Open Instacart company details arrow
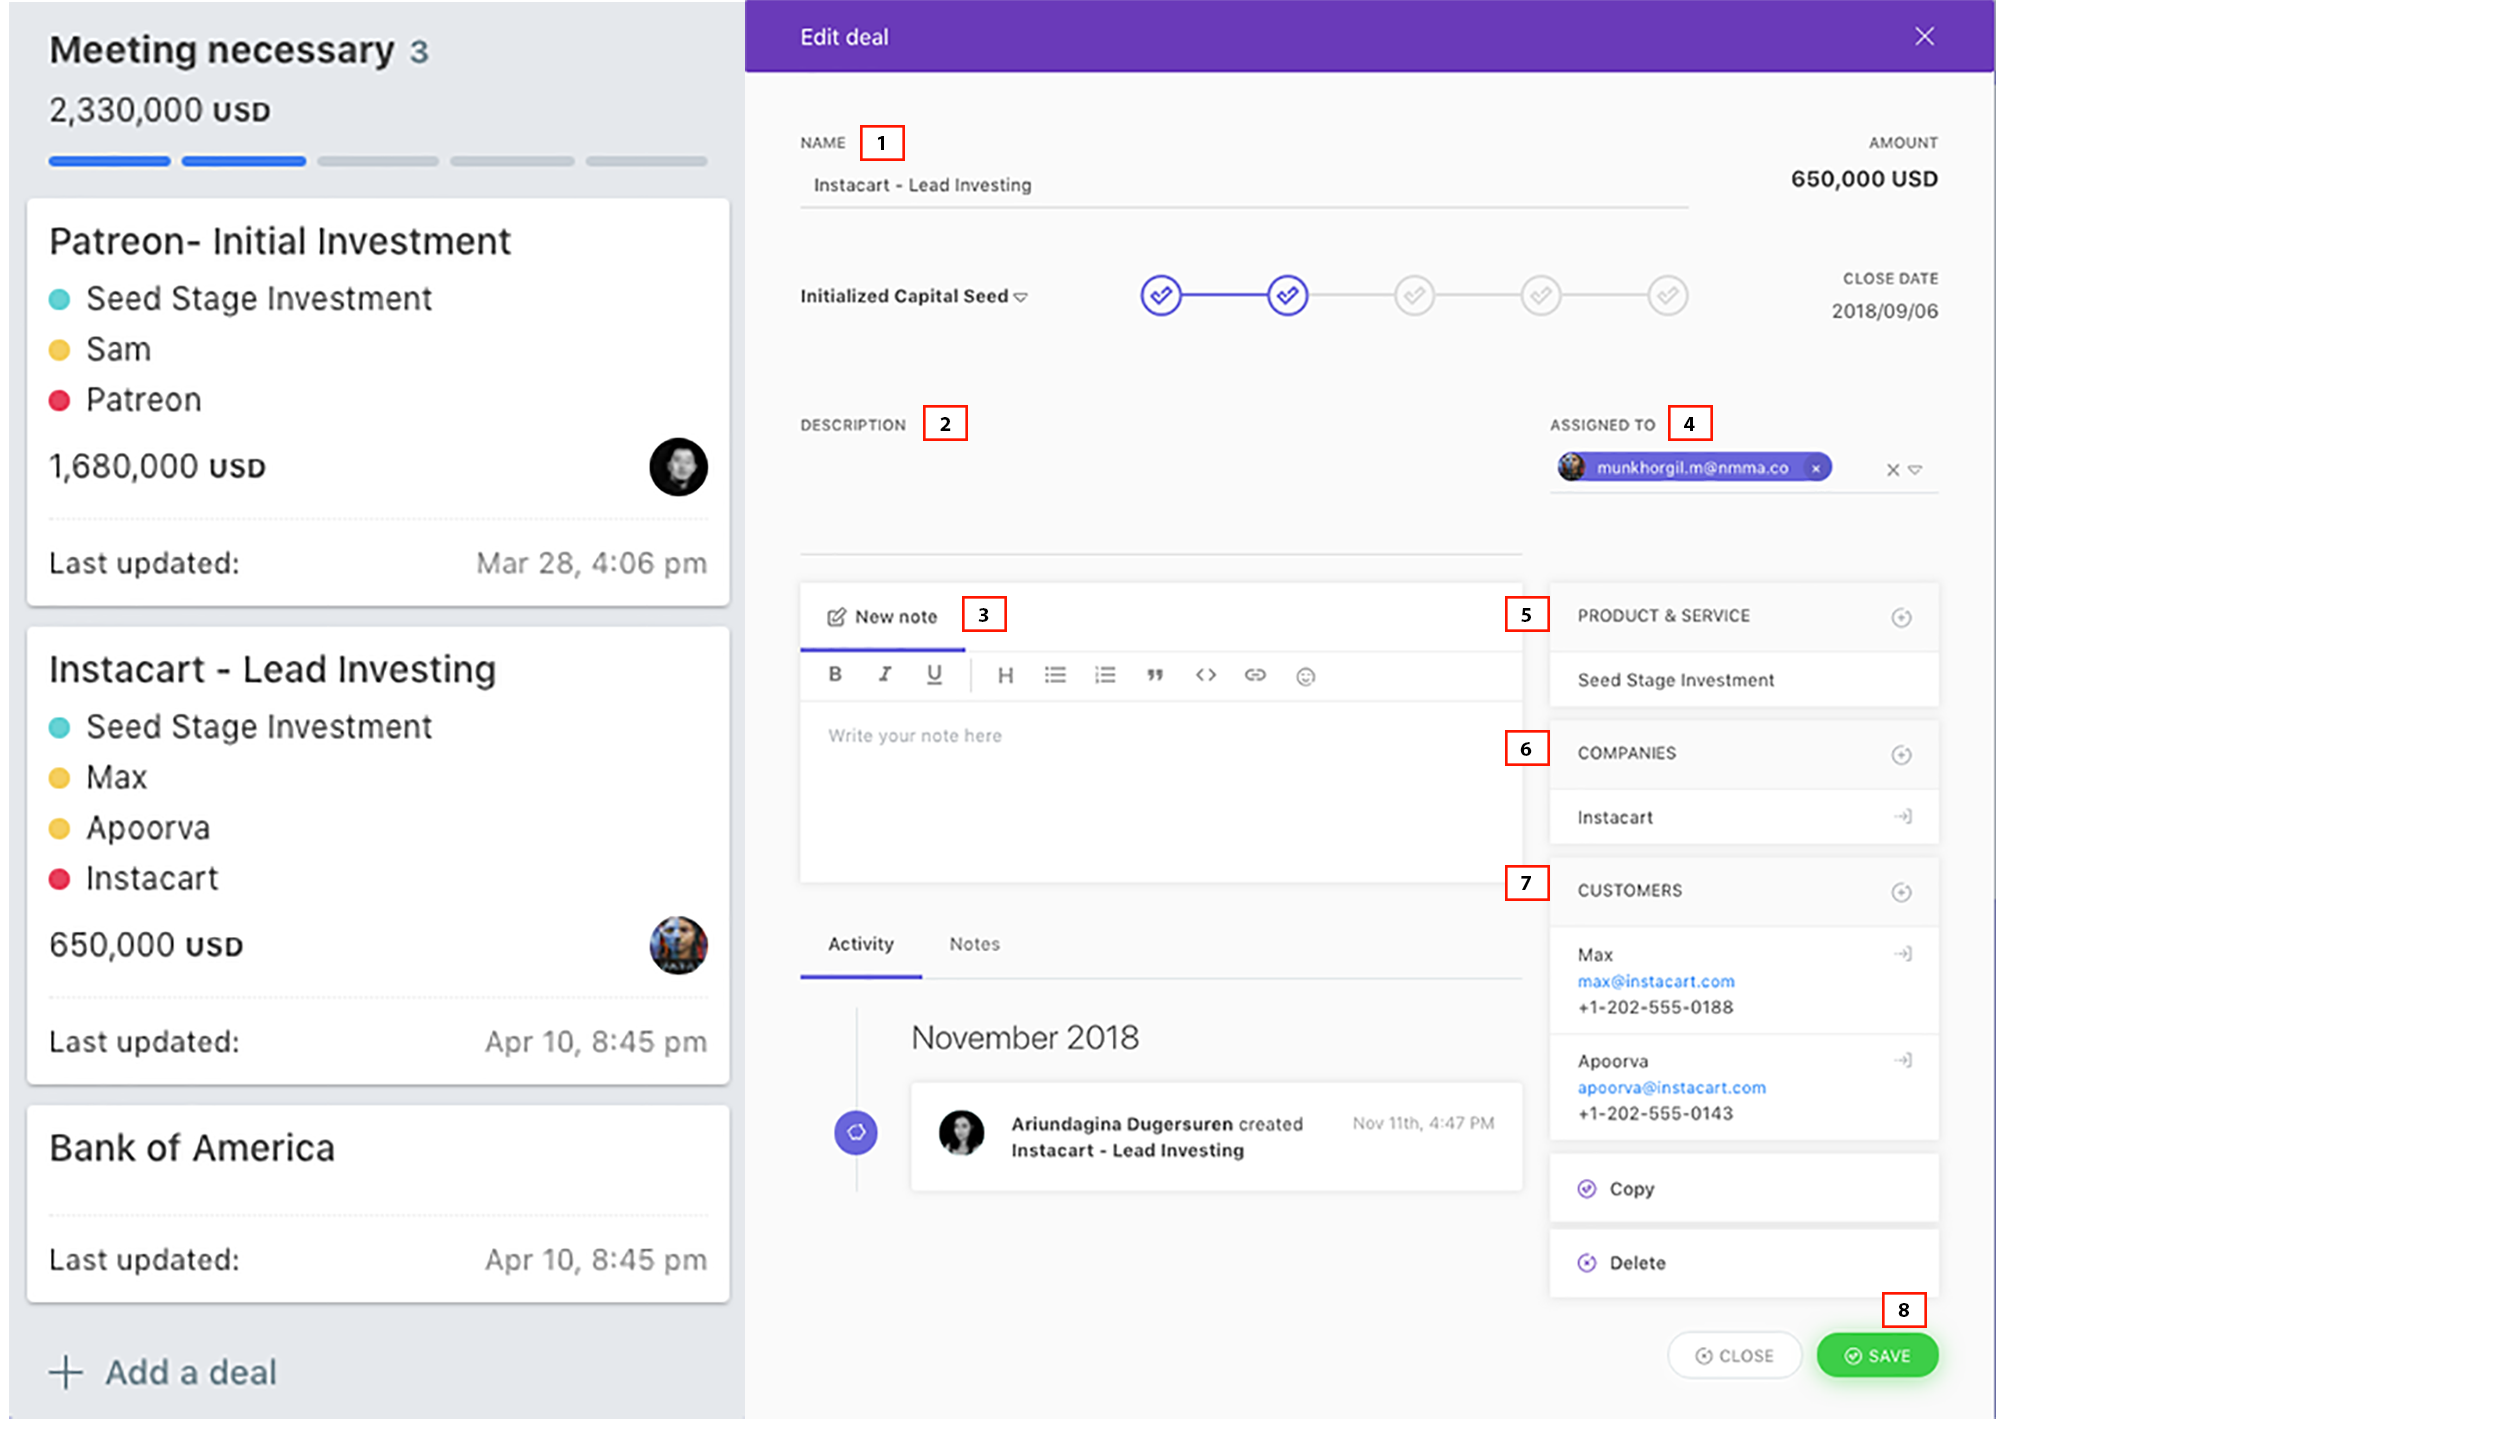 tap(1902, 817)
